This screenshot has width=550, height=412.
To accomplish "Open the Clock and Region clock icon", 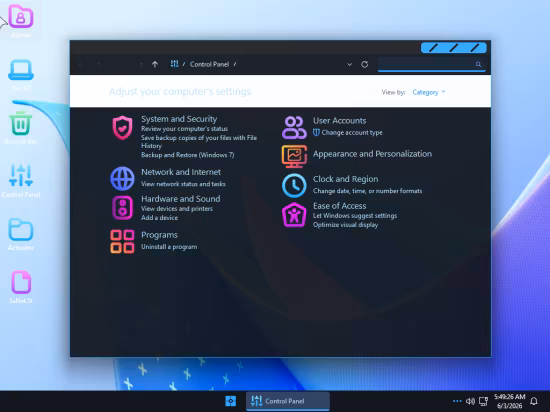I will click(x=294, y=185).
